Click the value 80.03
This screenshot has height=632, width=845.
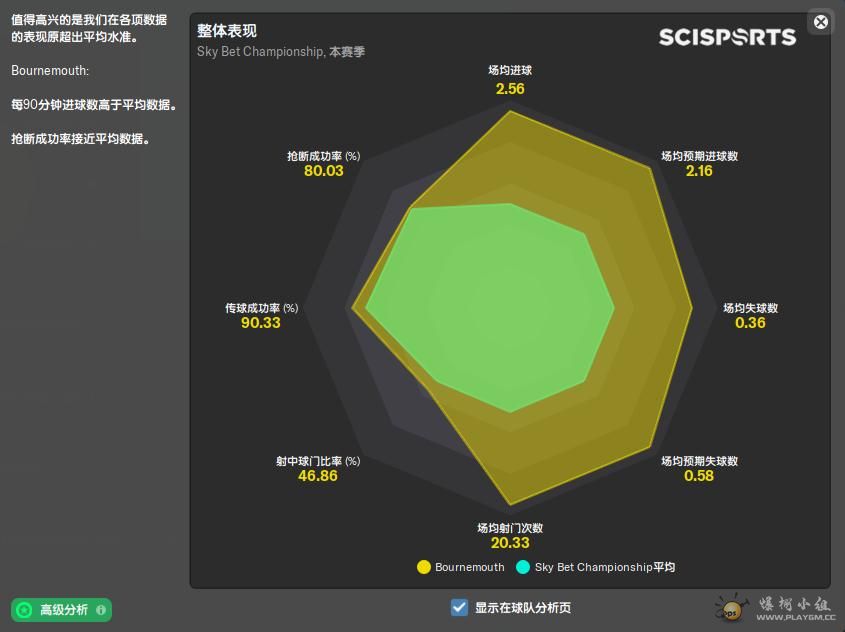click(x=323, y=171)
